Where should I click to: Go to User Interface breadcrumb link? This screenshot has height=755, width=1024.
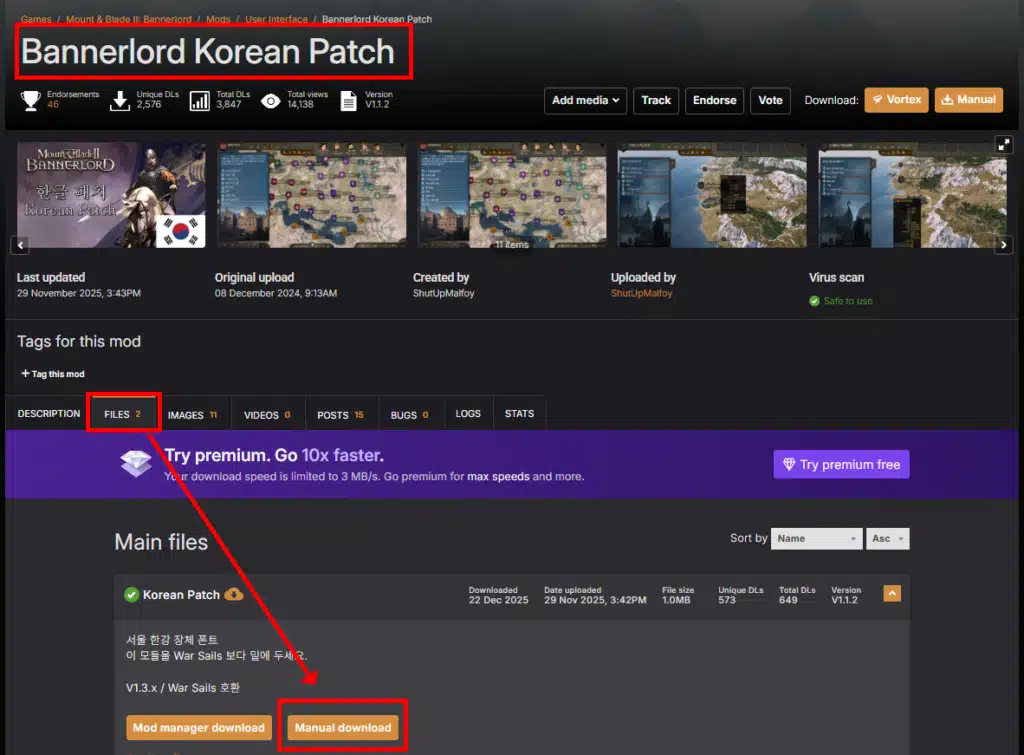tap(276, 20)
